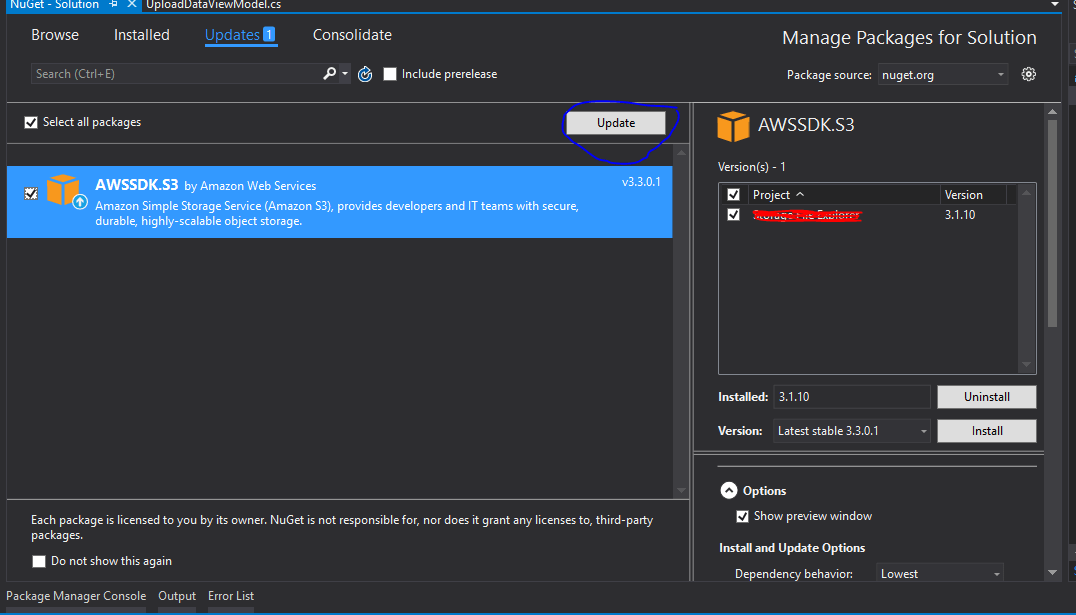Open the Version Latest stable dropdown

pyautogui.click(x=925, y=430)
